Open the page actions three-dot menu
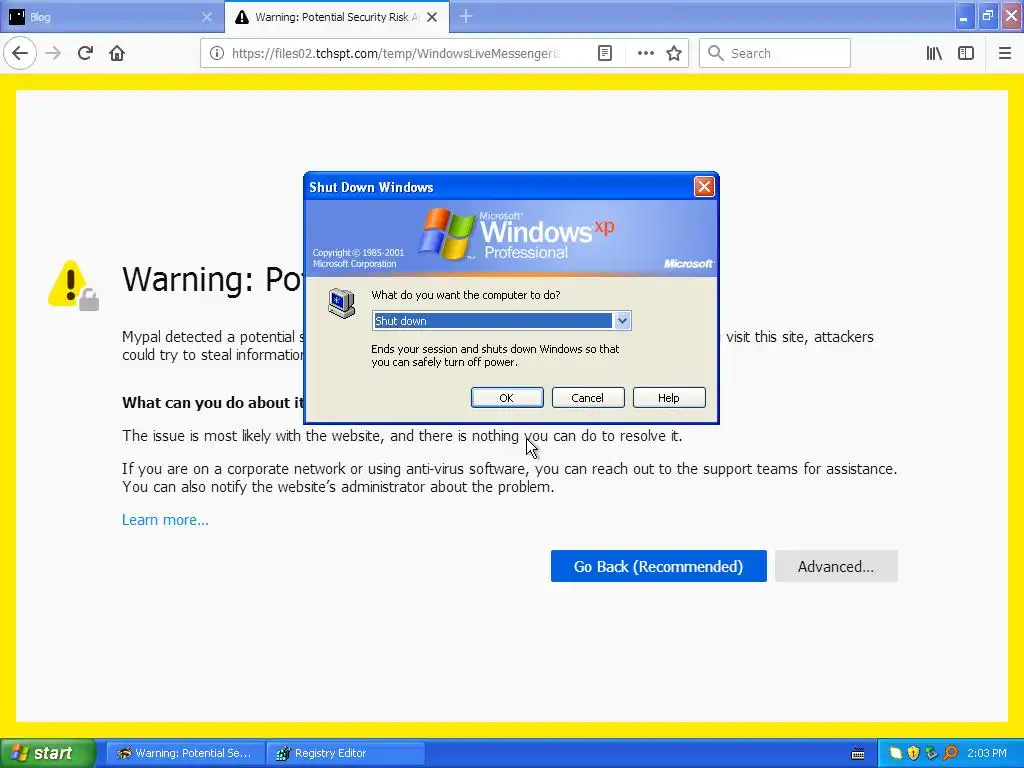Screen dimensions: 1024x768 pos(645,53)
